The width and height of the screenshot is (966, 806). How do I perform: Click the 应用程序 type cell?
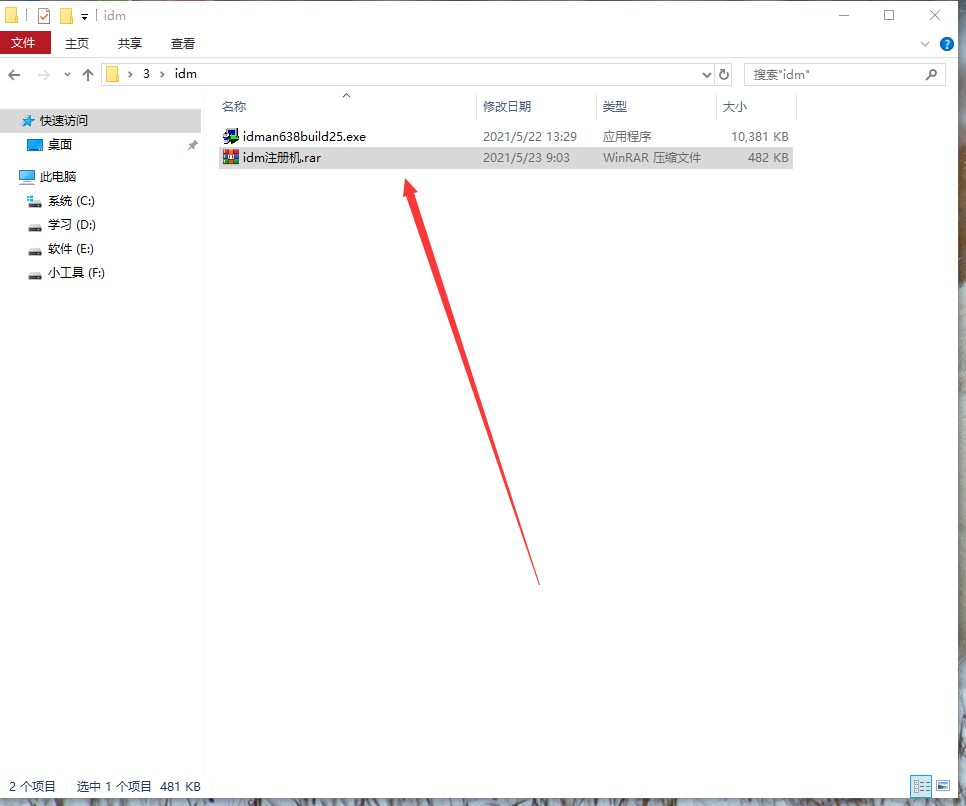tap(627, 137)
